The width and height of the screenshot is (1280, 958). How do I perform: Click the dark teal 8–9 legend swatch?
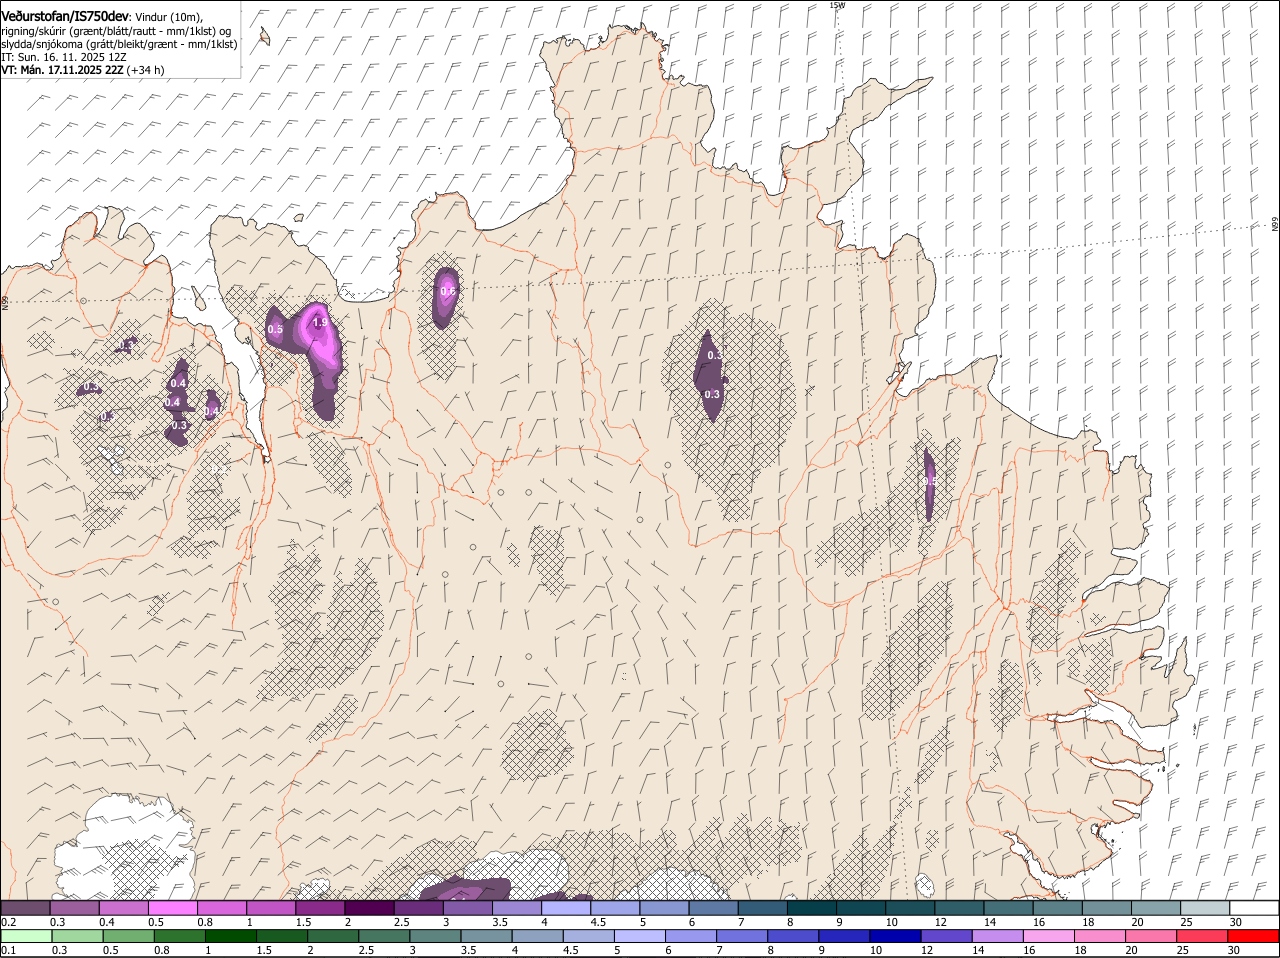point(812,908)
